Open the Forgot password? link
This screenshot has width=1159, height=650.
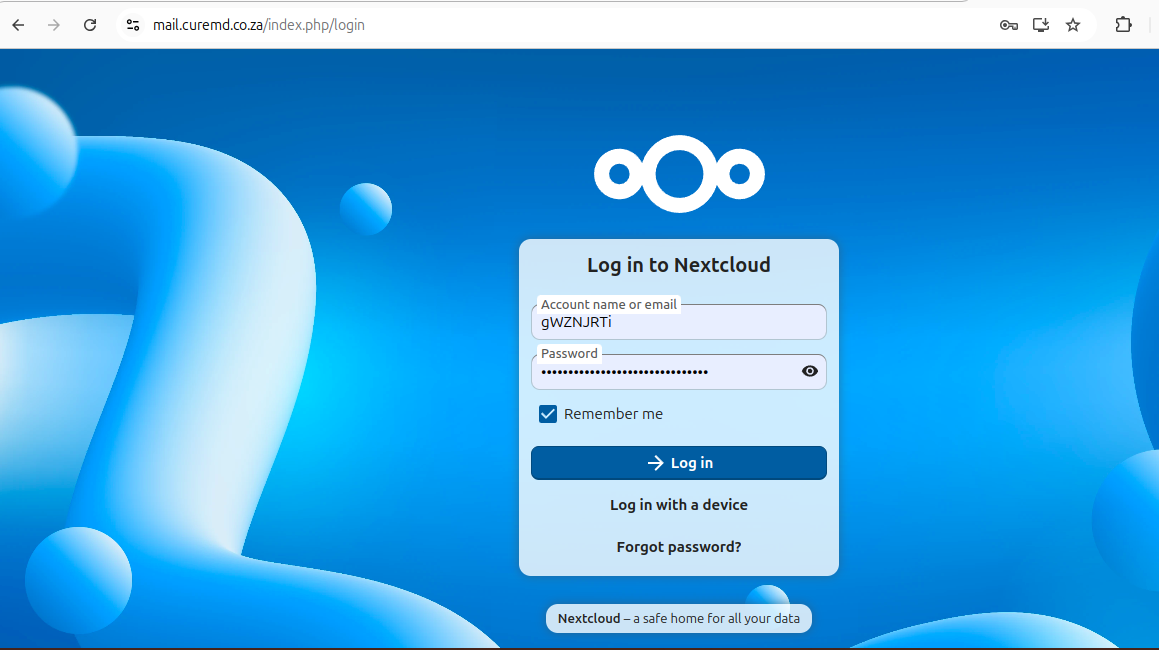pyautogui.click(x=679, y=547)
